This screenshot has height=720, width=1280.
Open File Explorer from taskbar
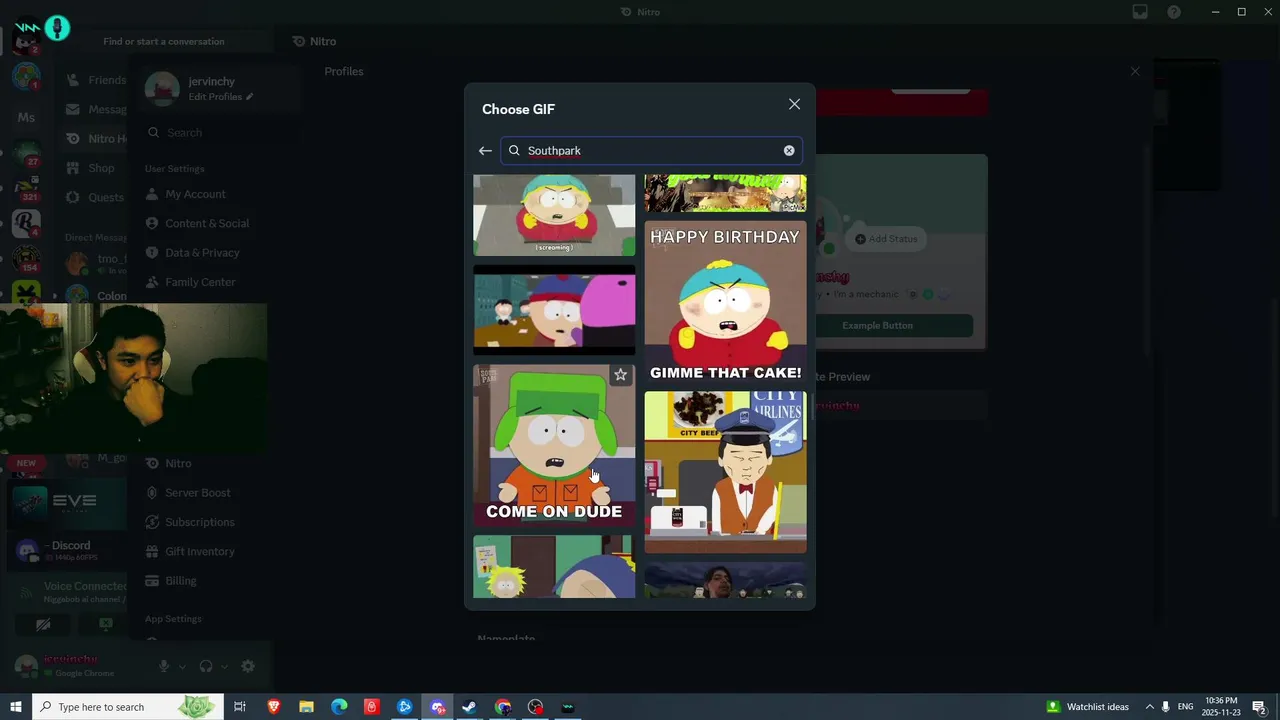click(x=306, y=707)
